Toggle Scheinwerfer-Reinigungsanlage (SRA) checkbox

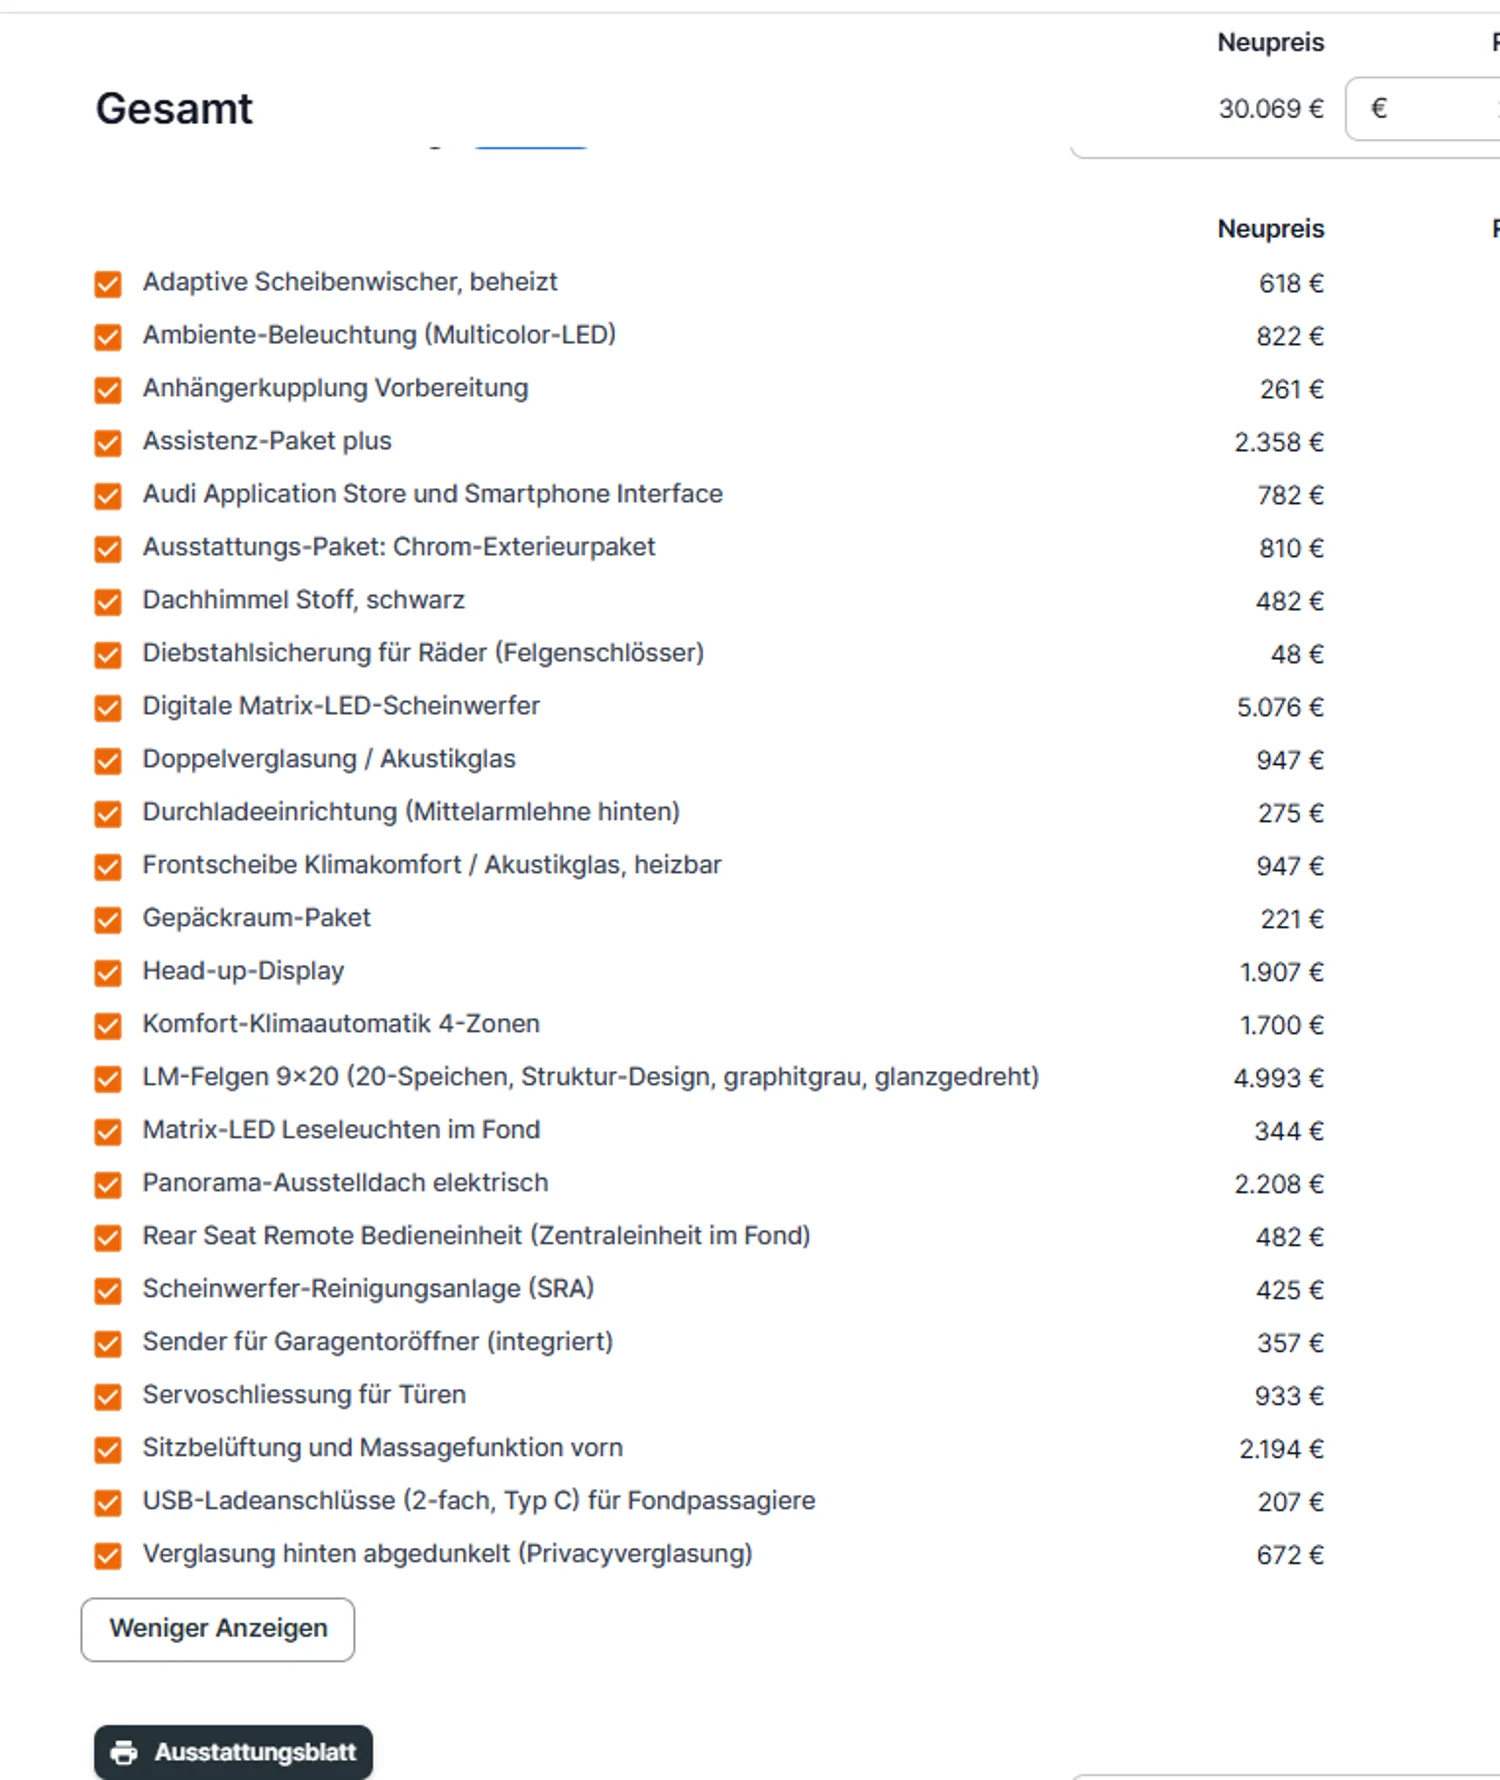click(x=108, y=1291)
